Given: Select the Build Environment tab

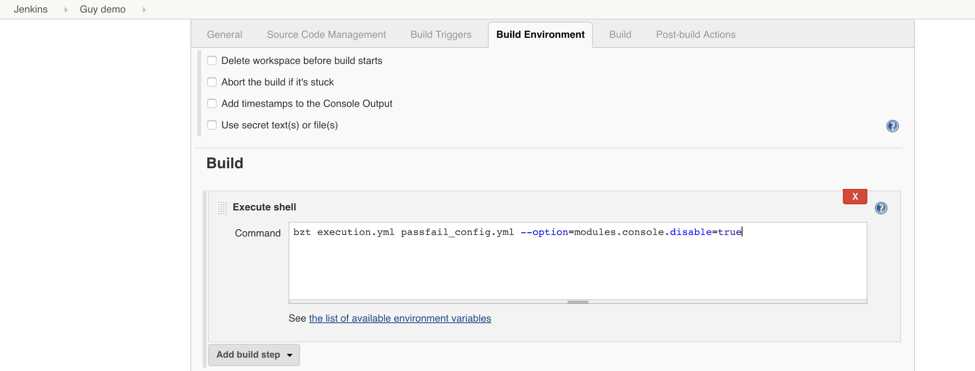Looking at the screenshot, I should [540, 35].
